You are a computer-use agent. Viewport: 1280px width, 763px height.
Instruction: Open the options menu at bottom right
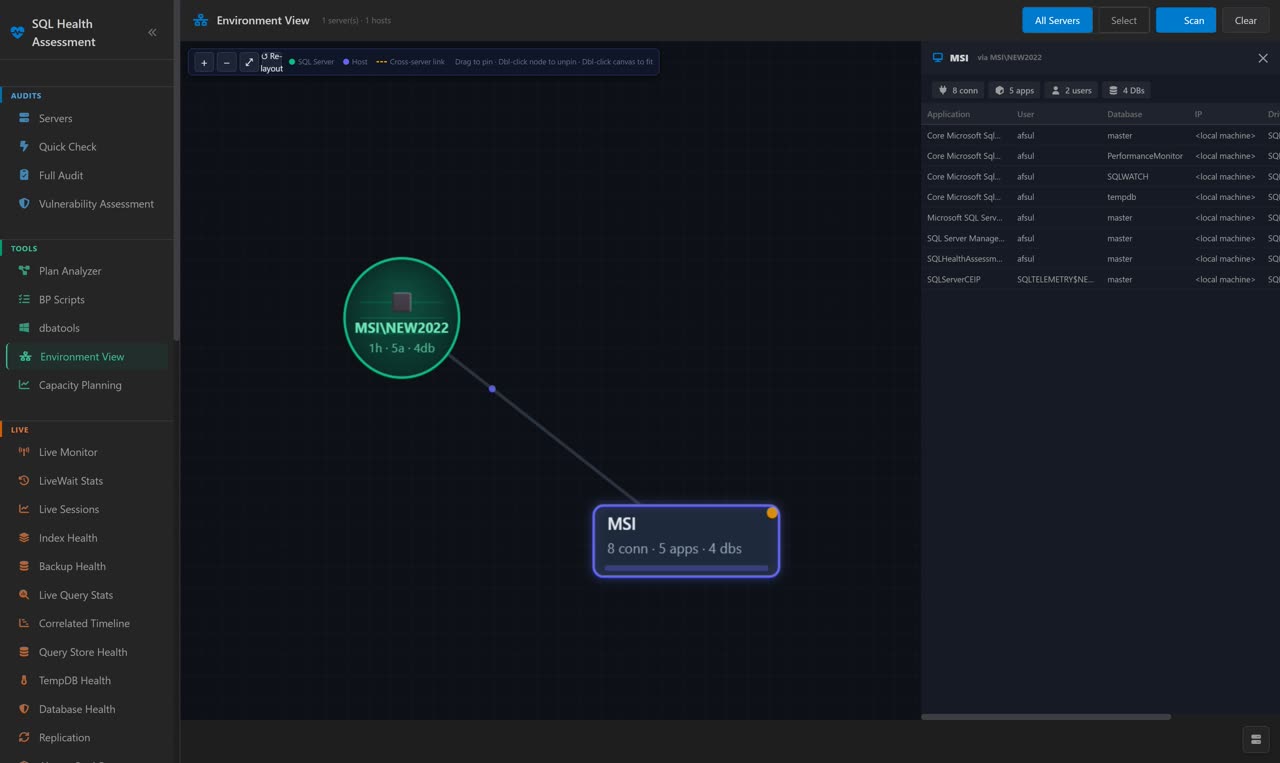coord(1255,738)
